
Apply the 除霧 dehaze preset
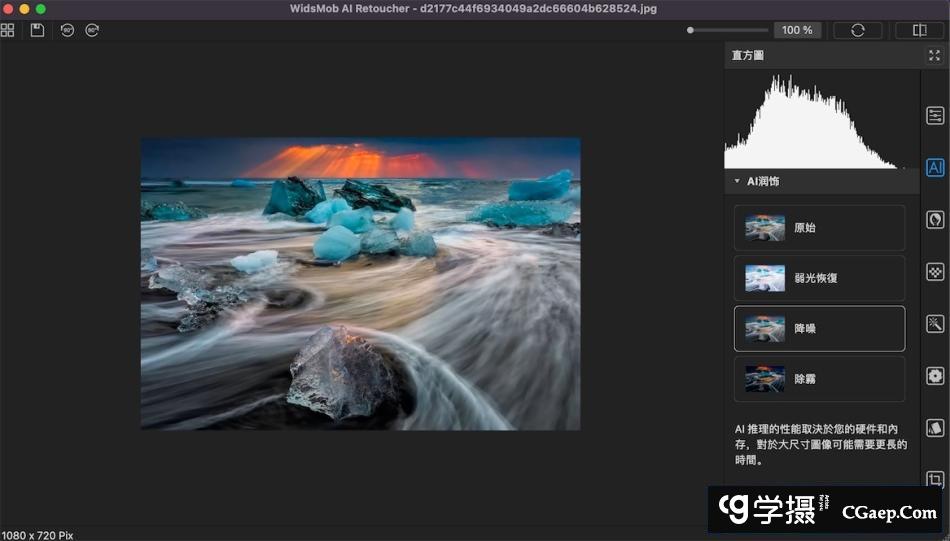(x=819, y=379)
